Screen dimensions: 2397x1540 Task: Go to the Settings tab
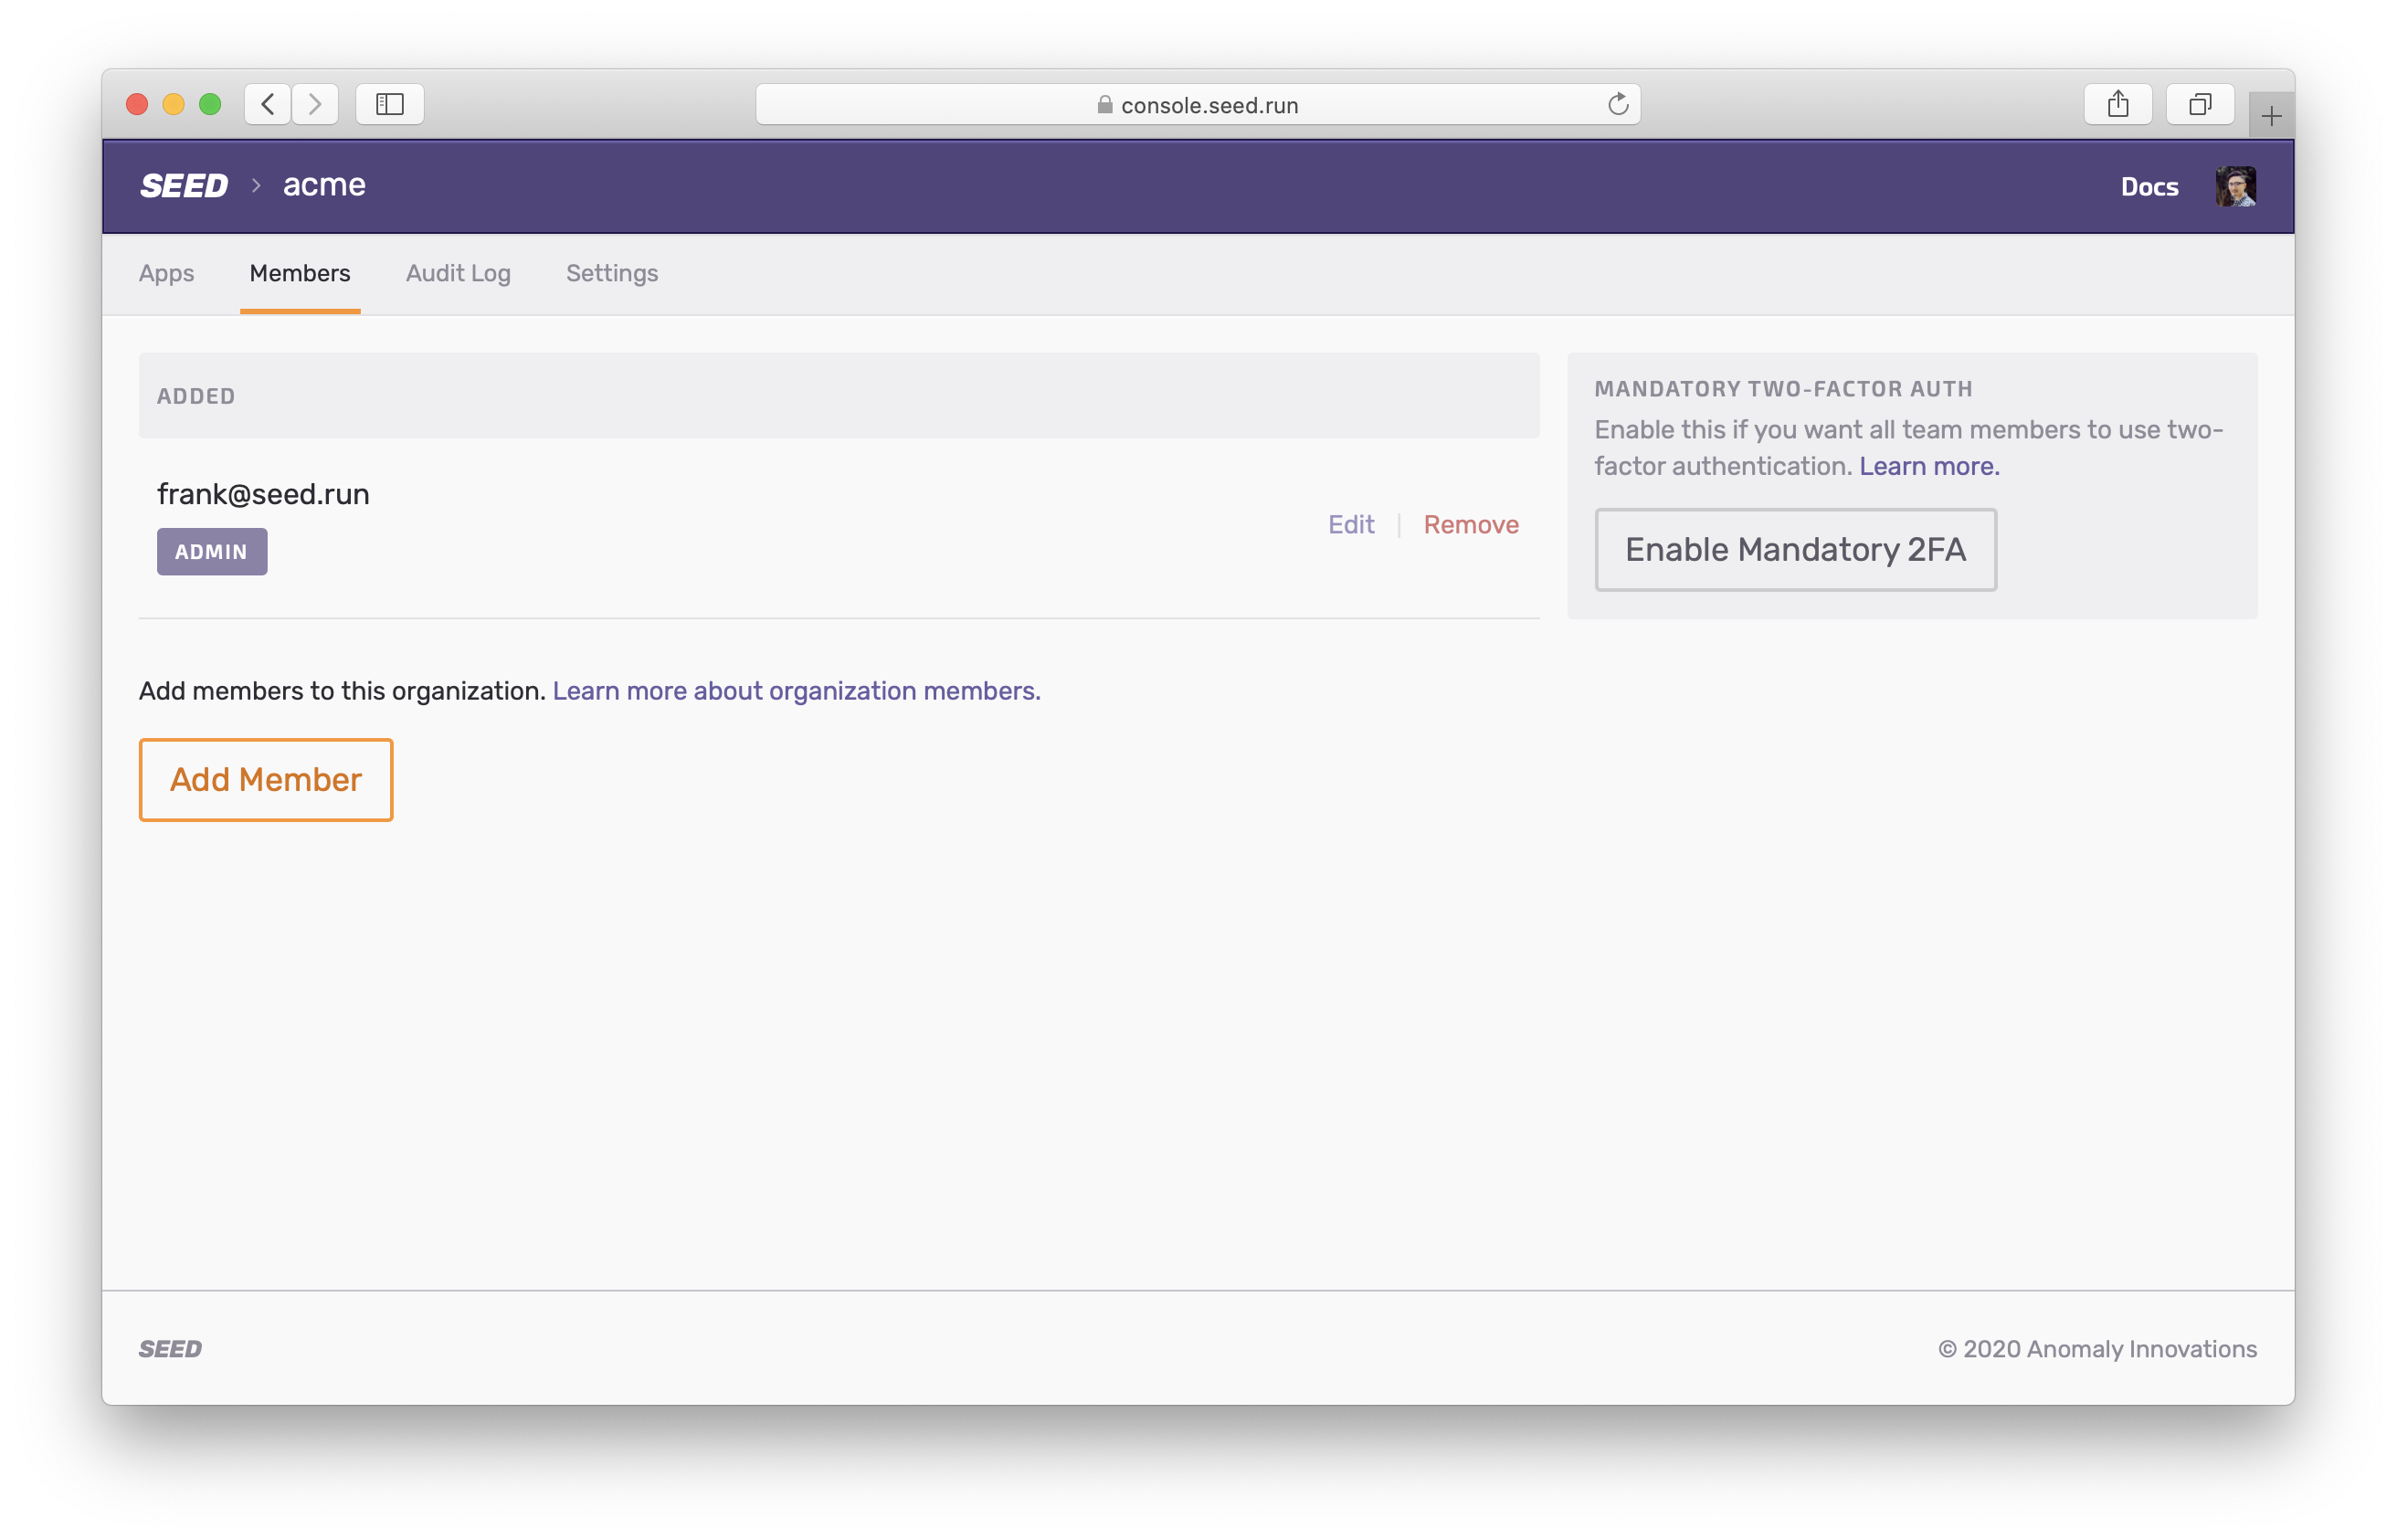612,273
